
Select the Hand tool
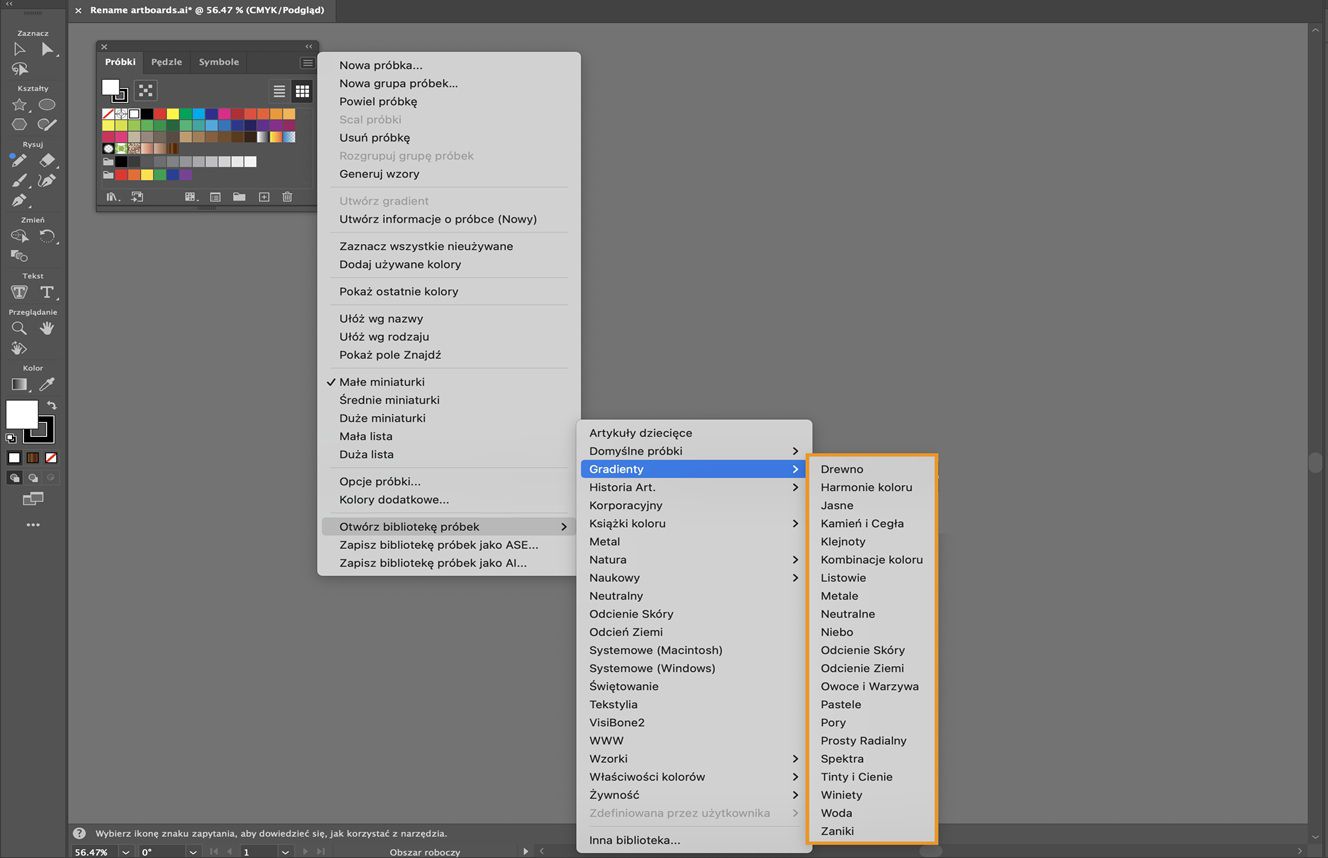pos(47,328)
